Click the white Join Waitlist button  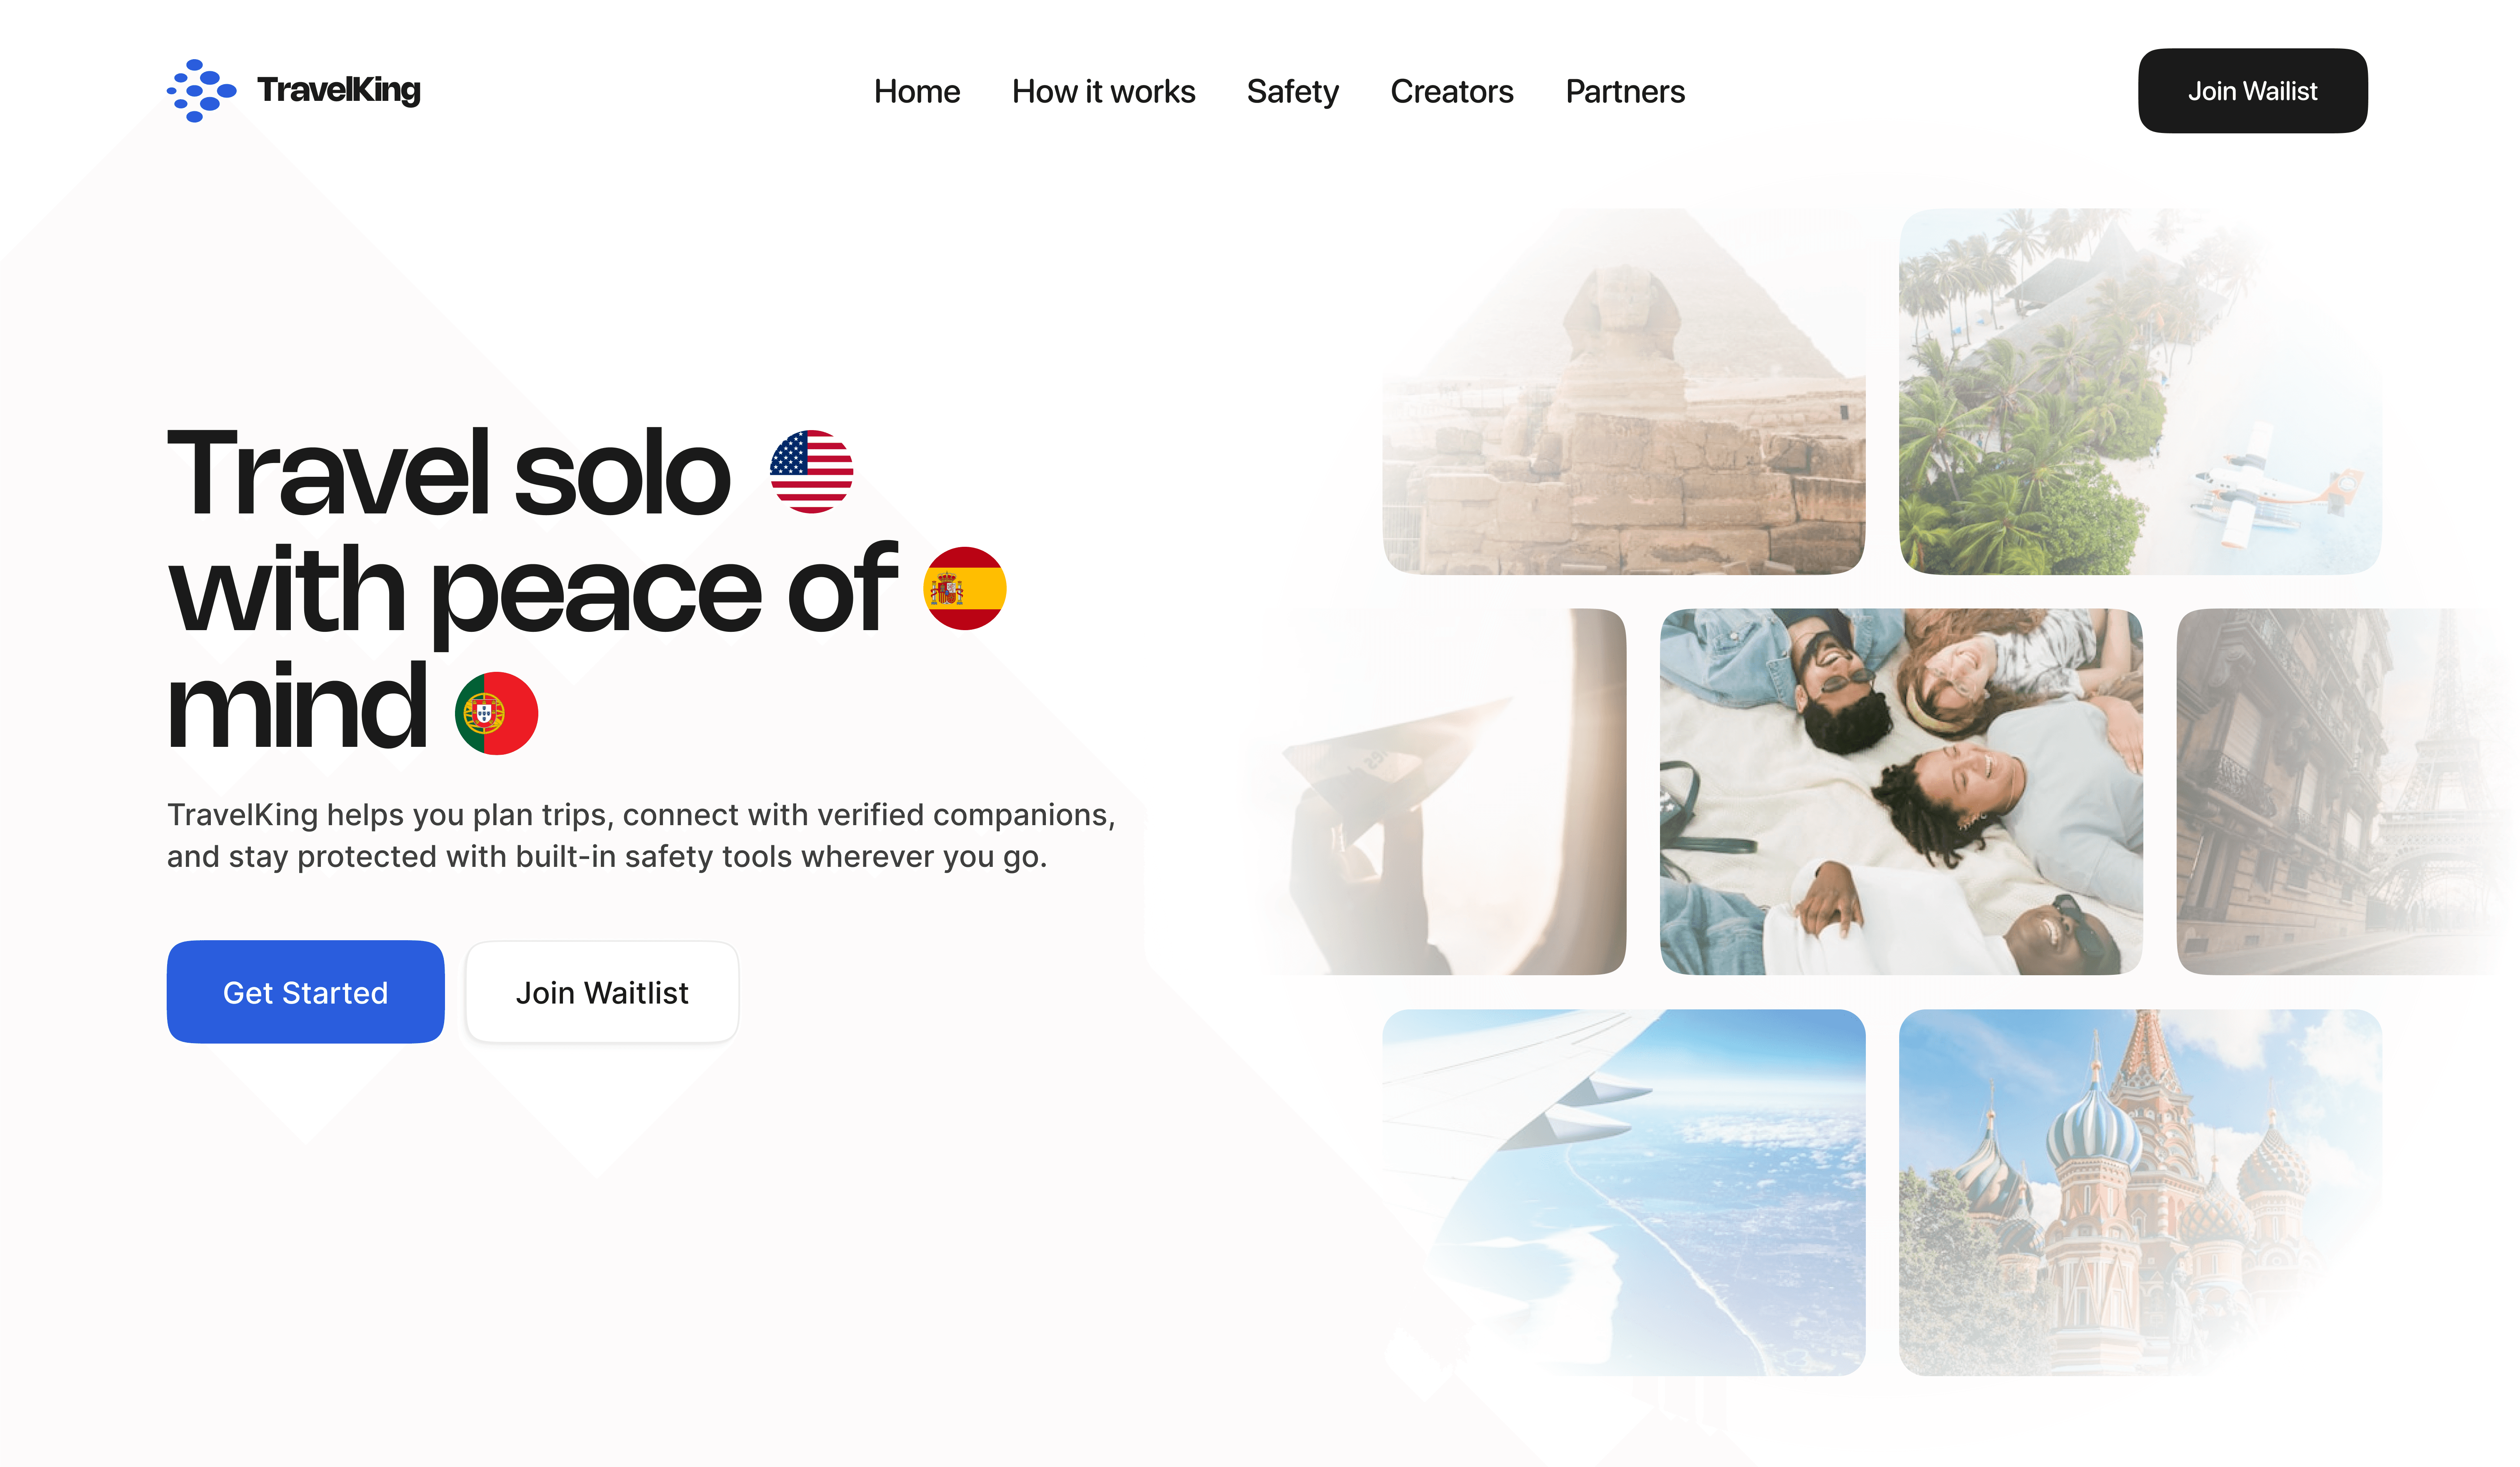602,992
